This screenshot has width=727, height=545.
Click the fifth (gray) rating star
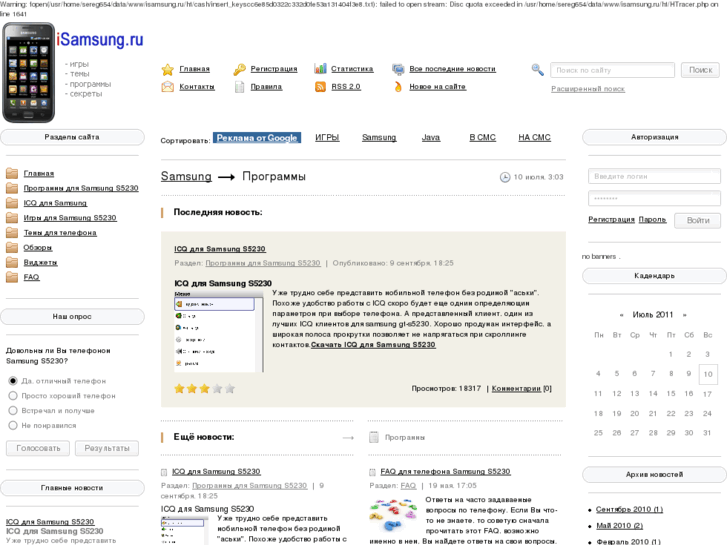pyautogui.click(x=230, y=389)
